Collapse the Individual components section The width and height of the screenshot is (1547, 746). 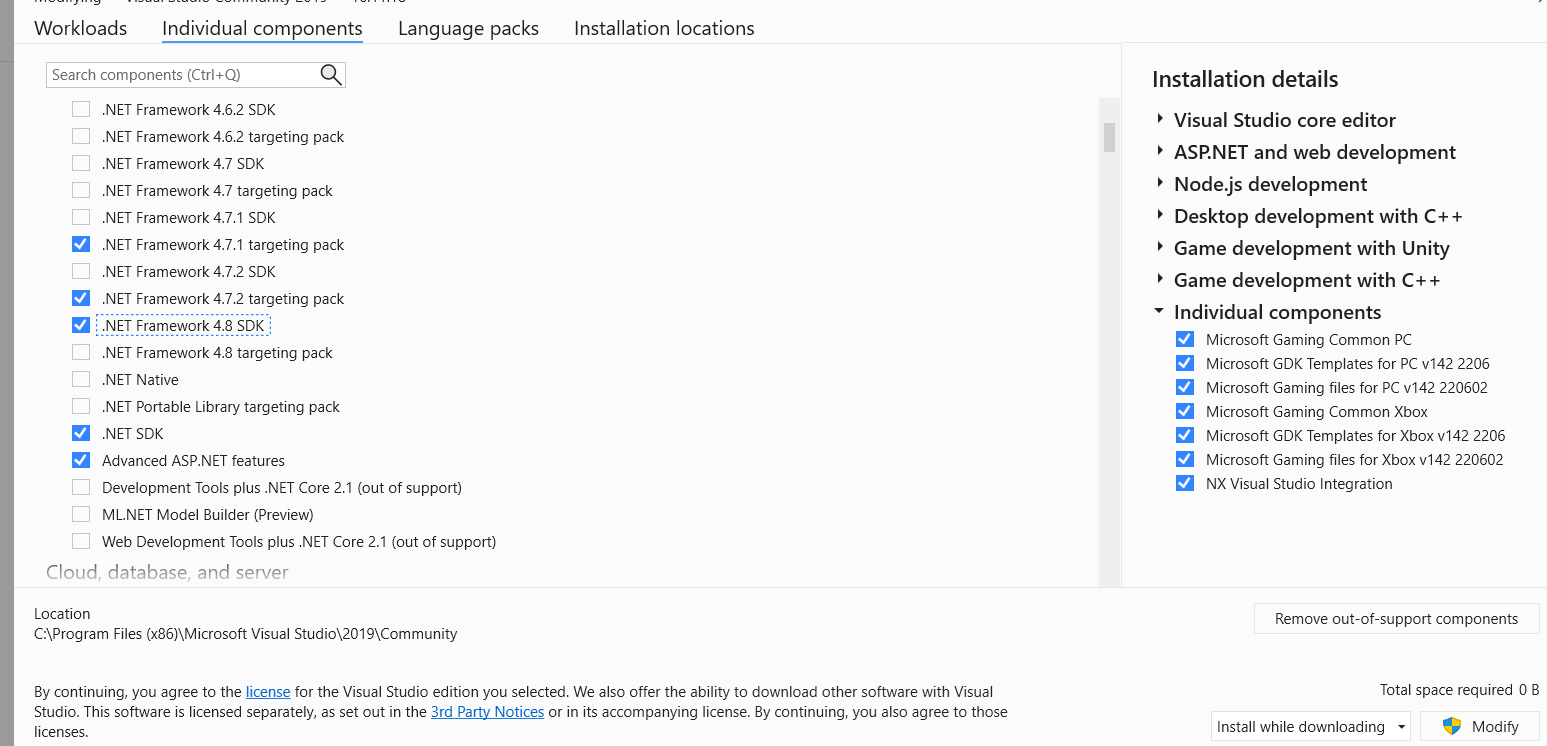click(1159, 311)
